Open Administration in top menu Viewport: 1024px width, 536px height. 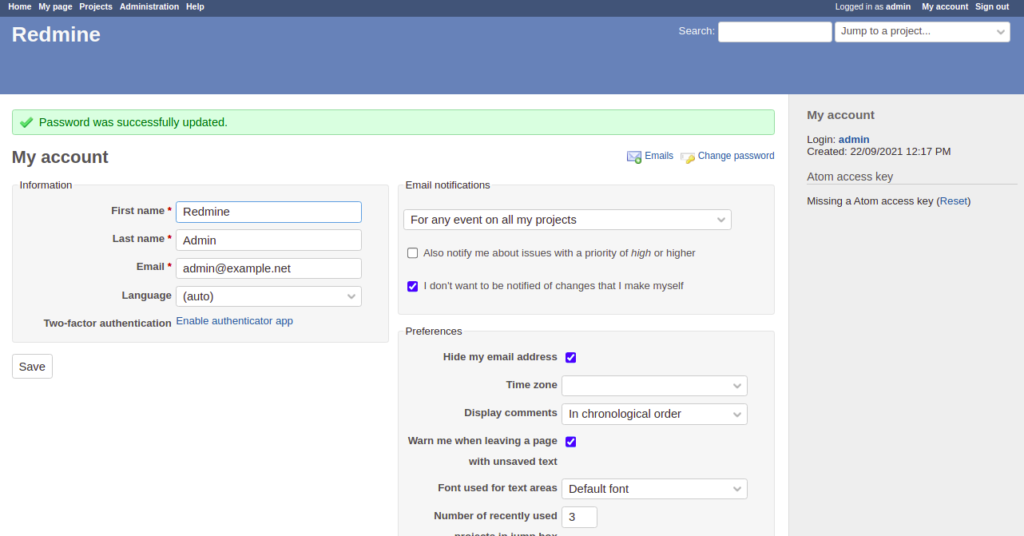coord(149,7)
